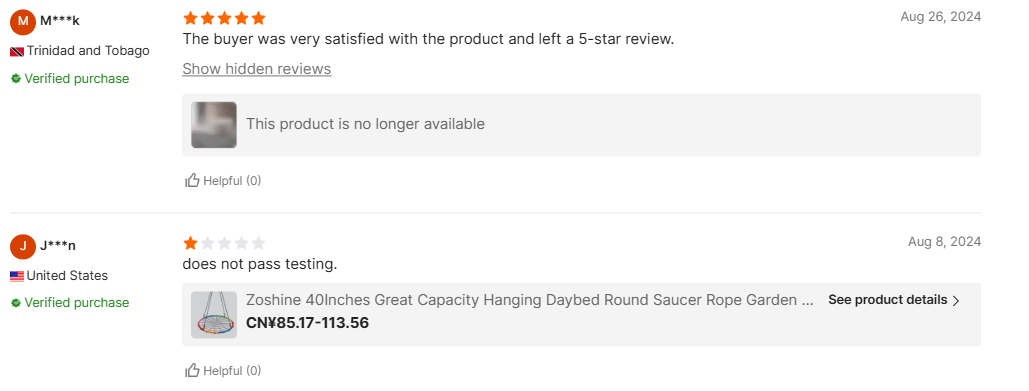Show hidden reviews
Viewport: 1029px width, 391px height.
click(257, 69)
